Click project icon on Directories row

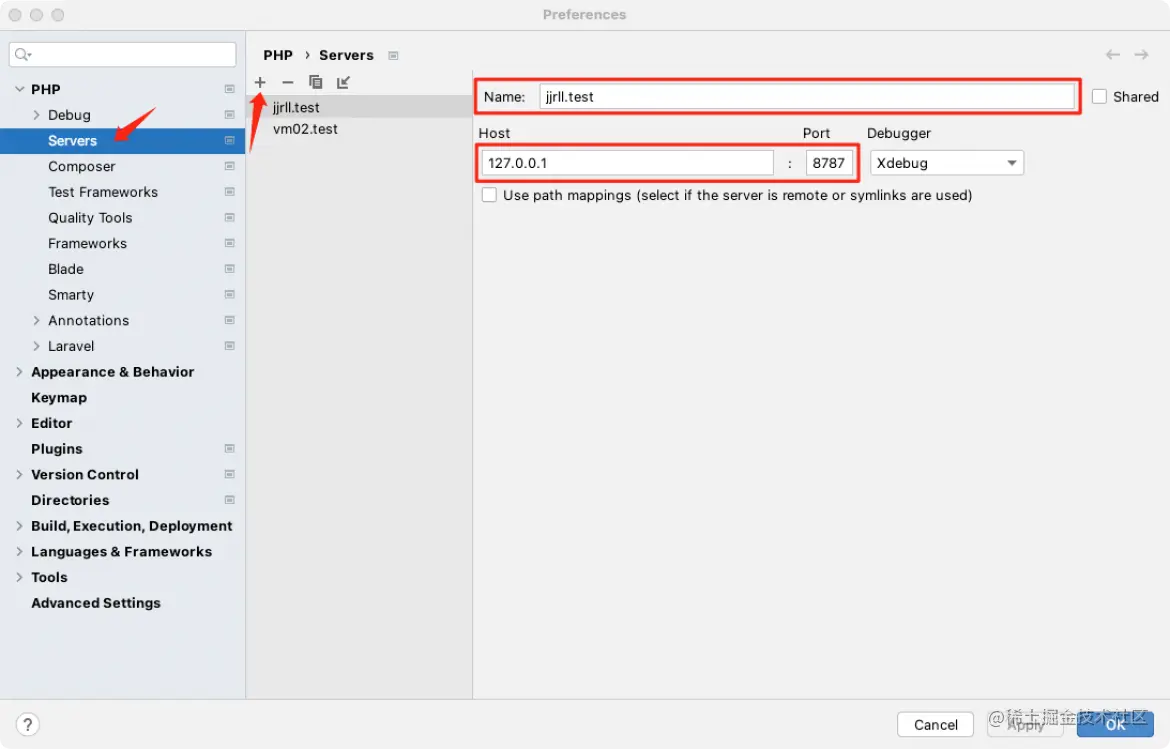pos(229,500)
